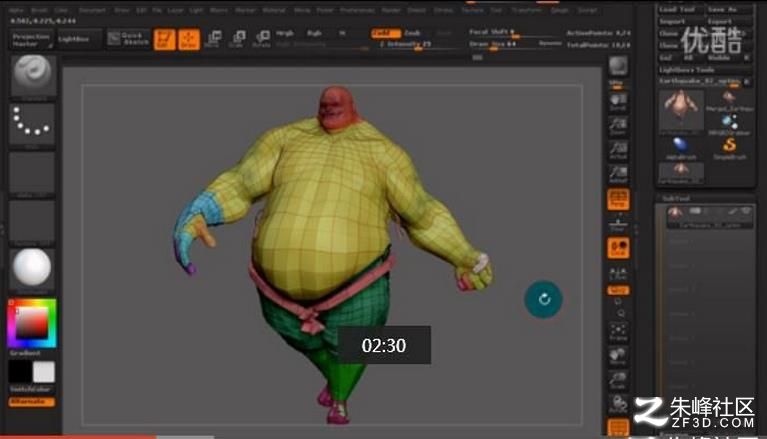Image resolution: width=767 pixels, height=439 pixels.
Task: Toggle Local symmetry button
Action: [x=618, y=248]
